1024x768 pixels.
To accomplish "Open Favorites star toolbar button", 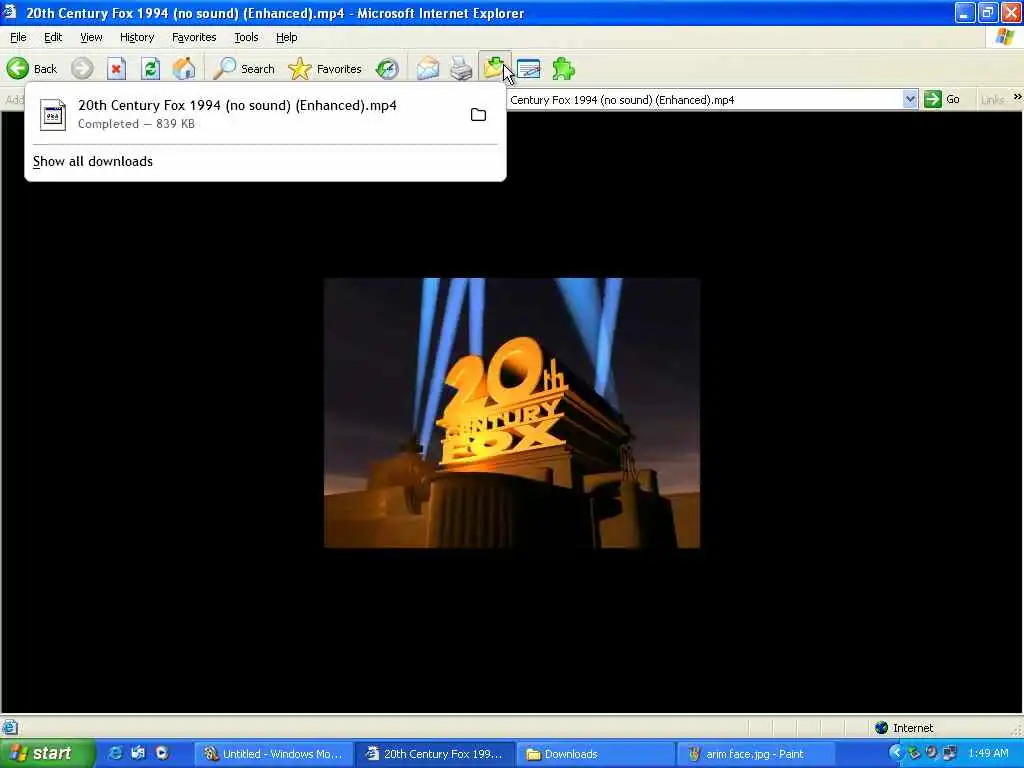I will [325, 69].
